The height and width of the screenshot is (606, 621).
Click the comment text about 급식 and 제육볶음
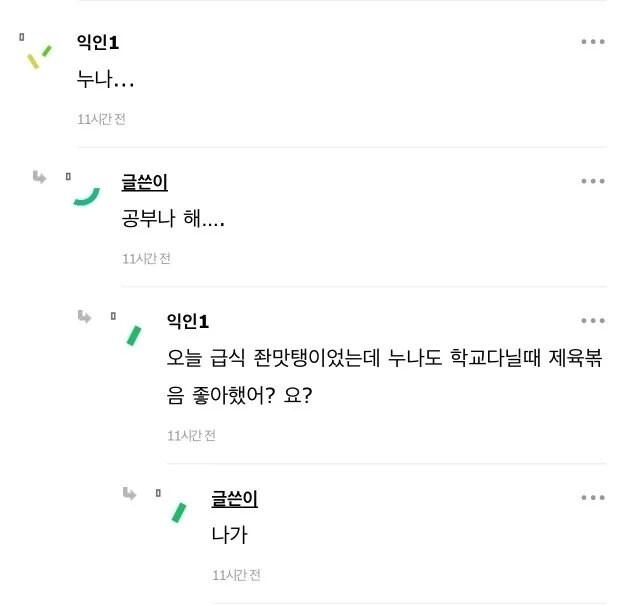[384, 376]
